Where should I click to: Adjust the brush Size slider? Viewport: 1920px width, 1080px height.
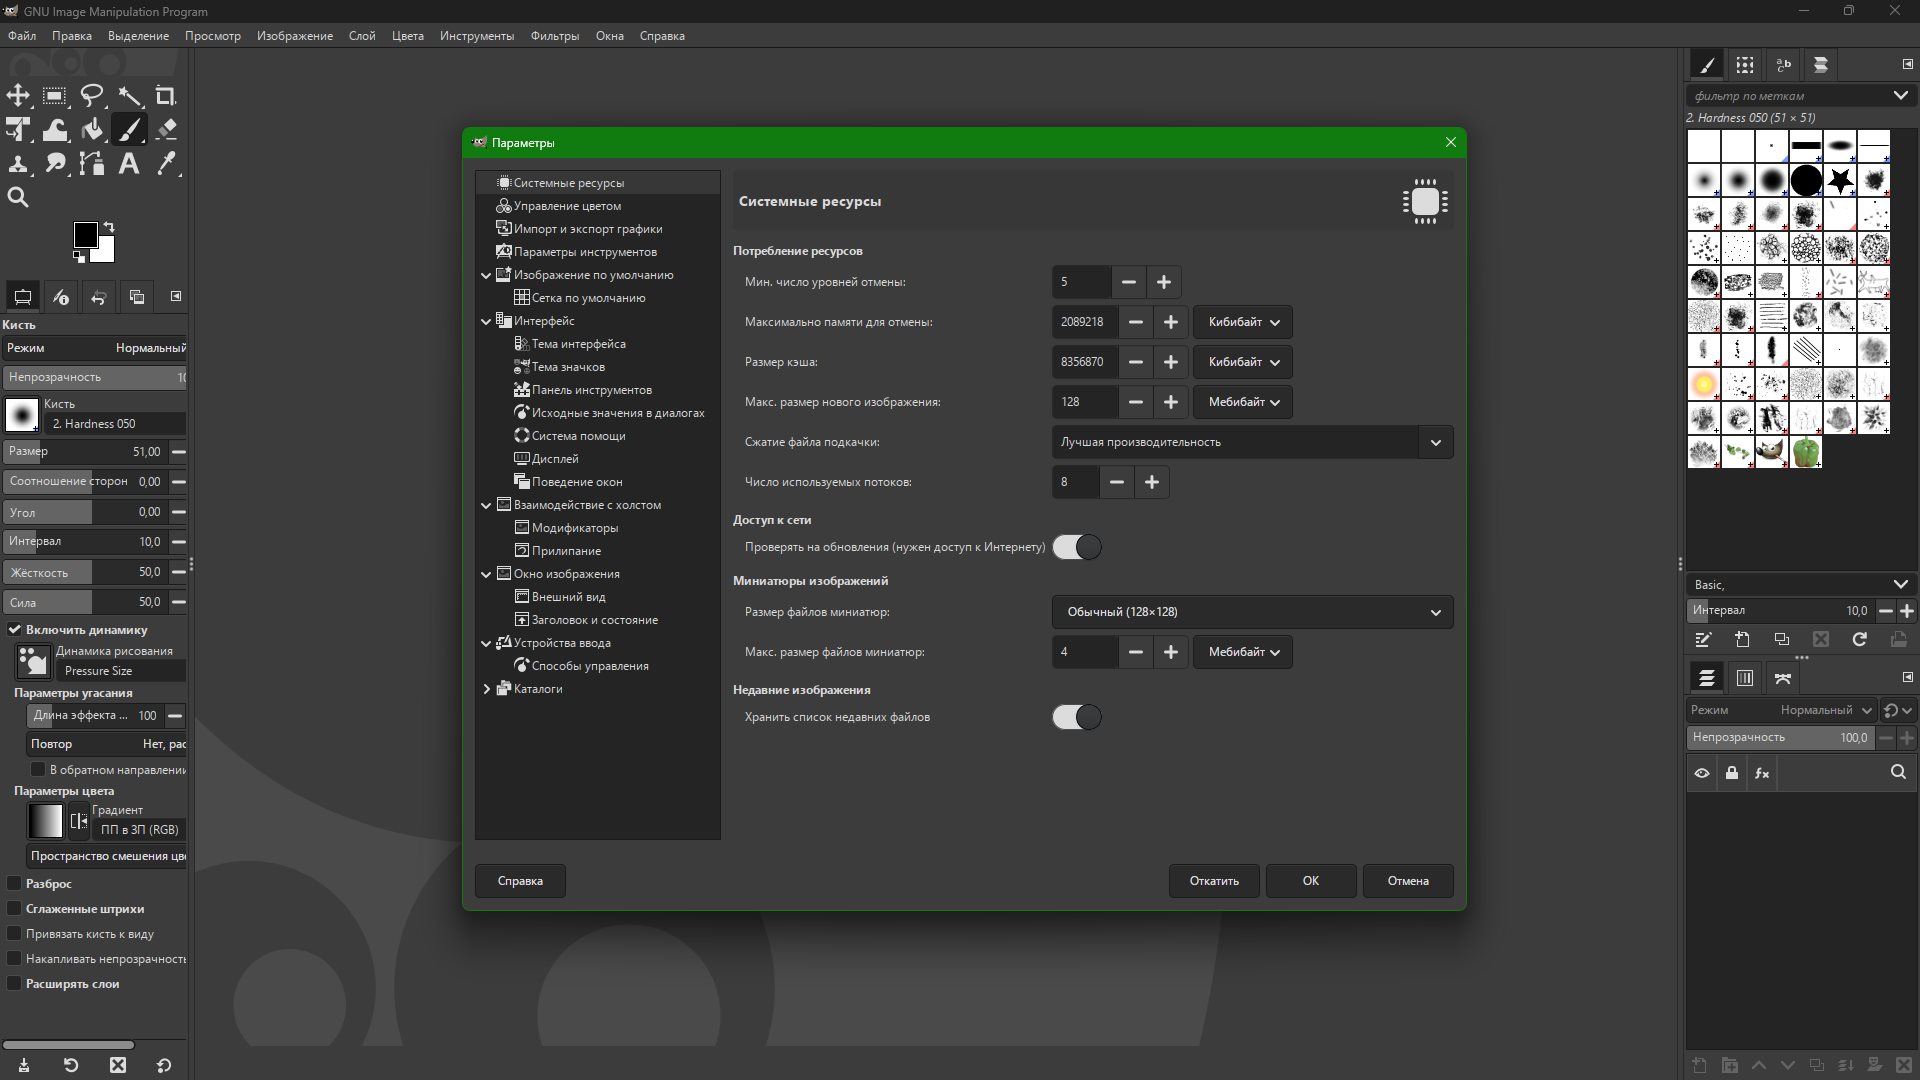pyautogui.click(x=86, y=452)
